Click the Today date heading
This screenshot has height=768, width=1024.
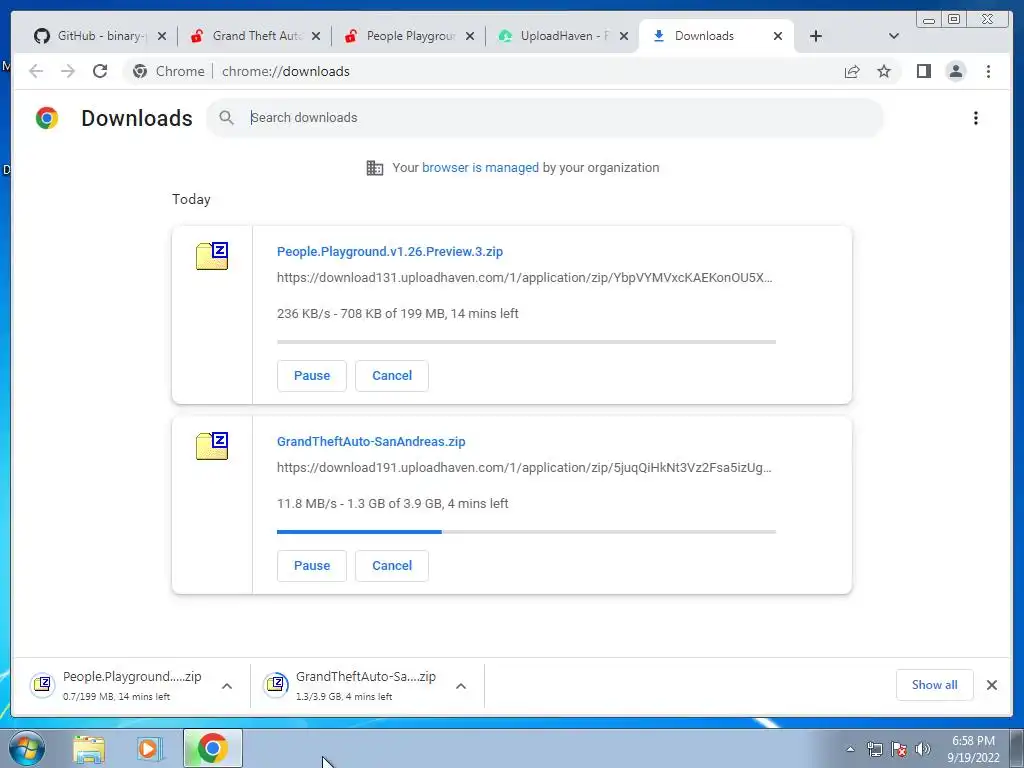click(x=191, y=199)
